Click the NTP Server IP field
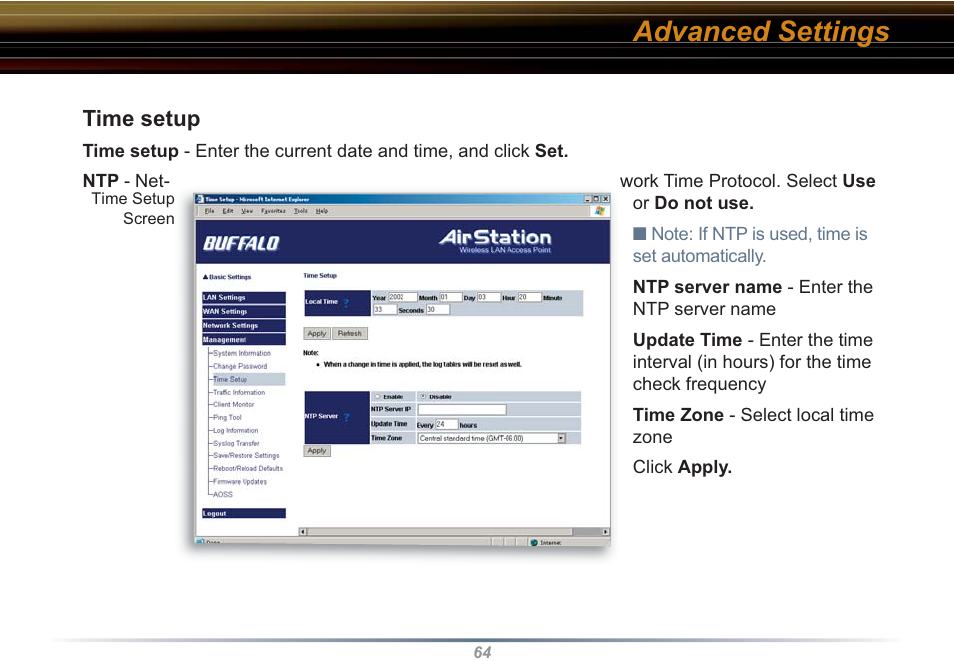 click(462, 410)
